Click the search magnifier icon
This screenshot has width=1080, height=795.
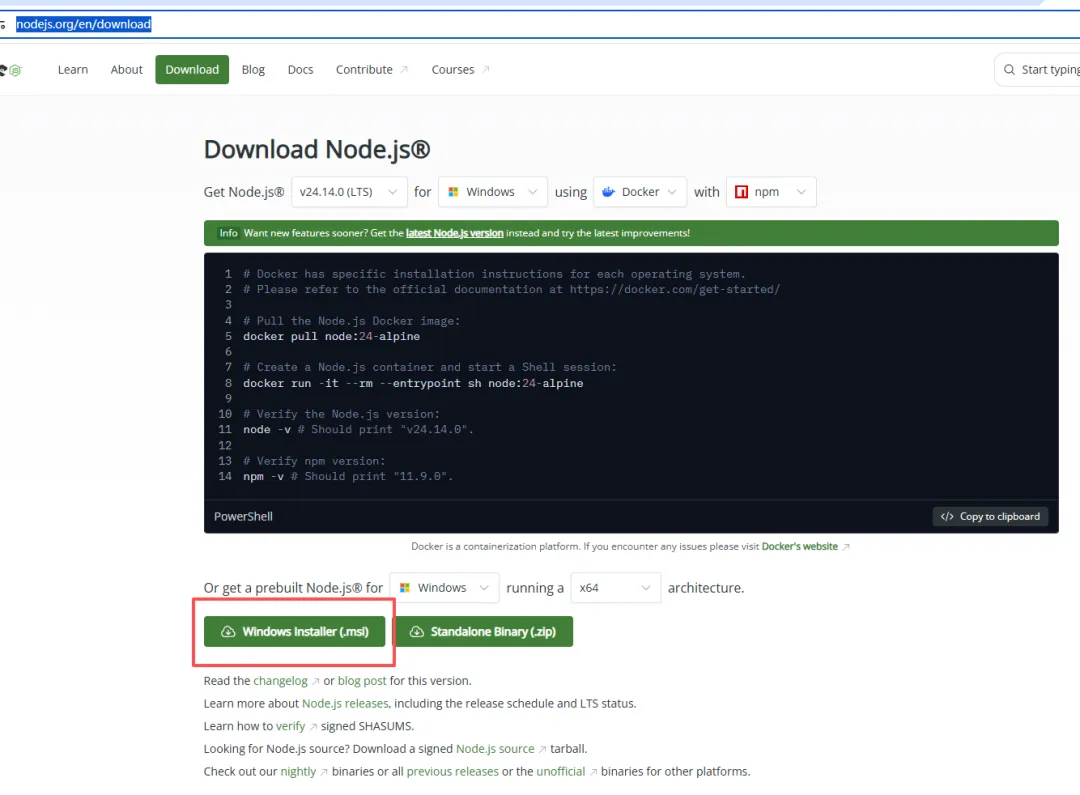(1009, 70)
